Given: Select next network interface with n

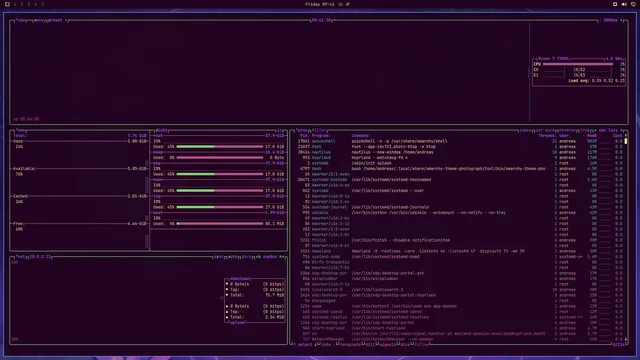Looking at the screenshot, I should click(282, 257).
